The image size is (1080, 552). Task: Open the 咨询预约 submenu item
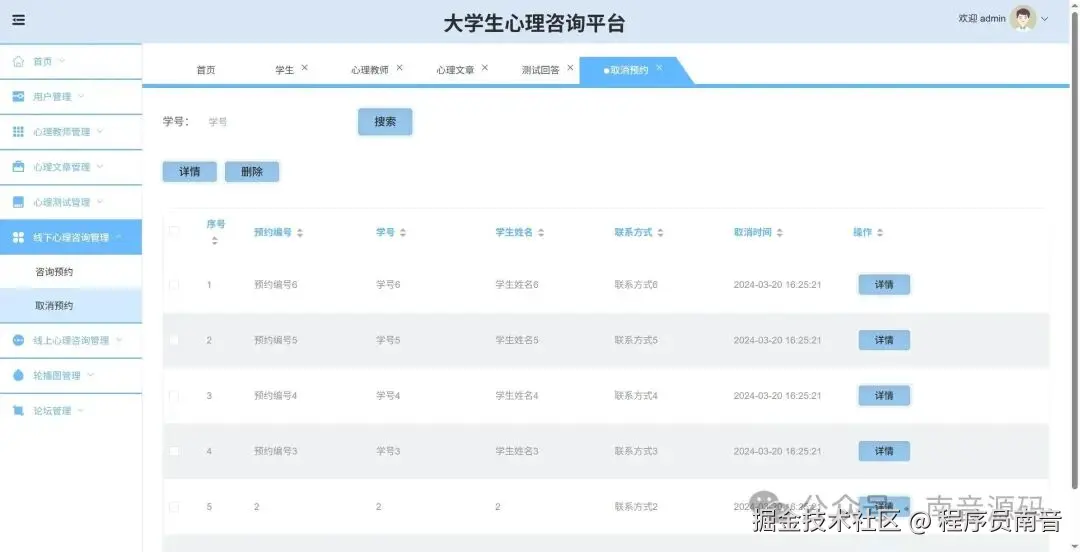71,272
